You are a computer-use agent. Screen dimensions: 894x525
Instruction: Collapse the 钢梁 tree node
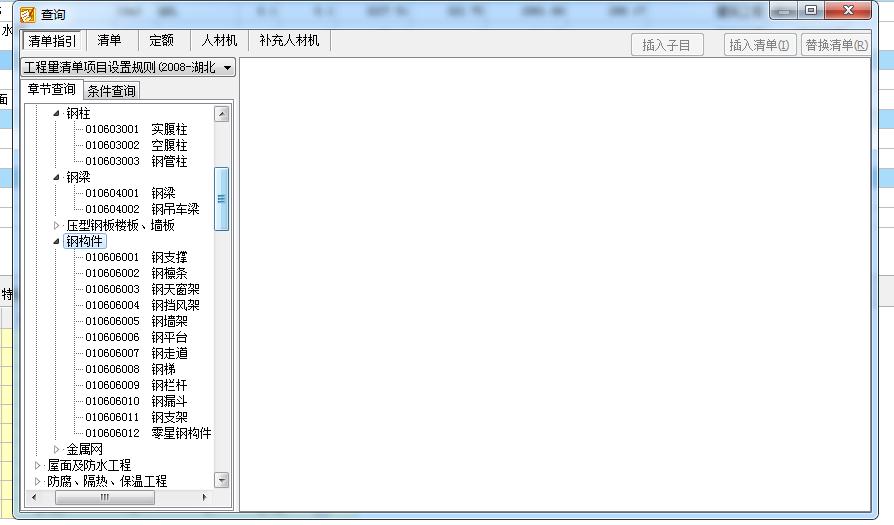tap(56, 177)
